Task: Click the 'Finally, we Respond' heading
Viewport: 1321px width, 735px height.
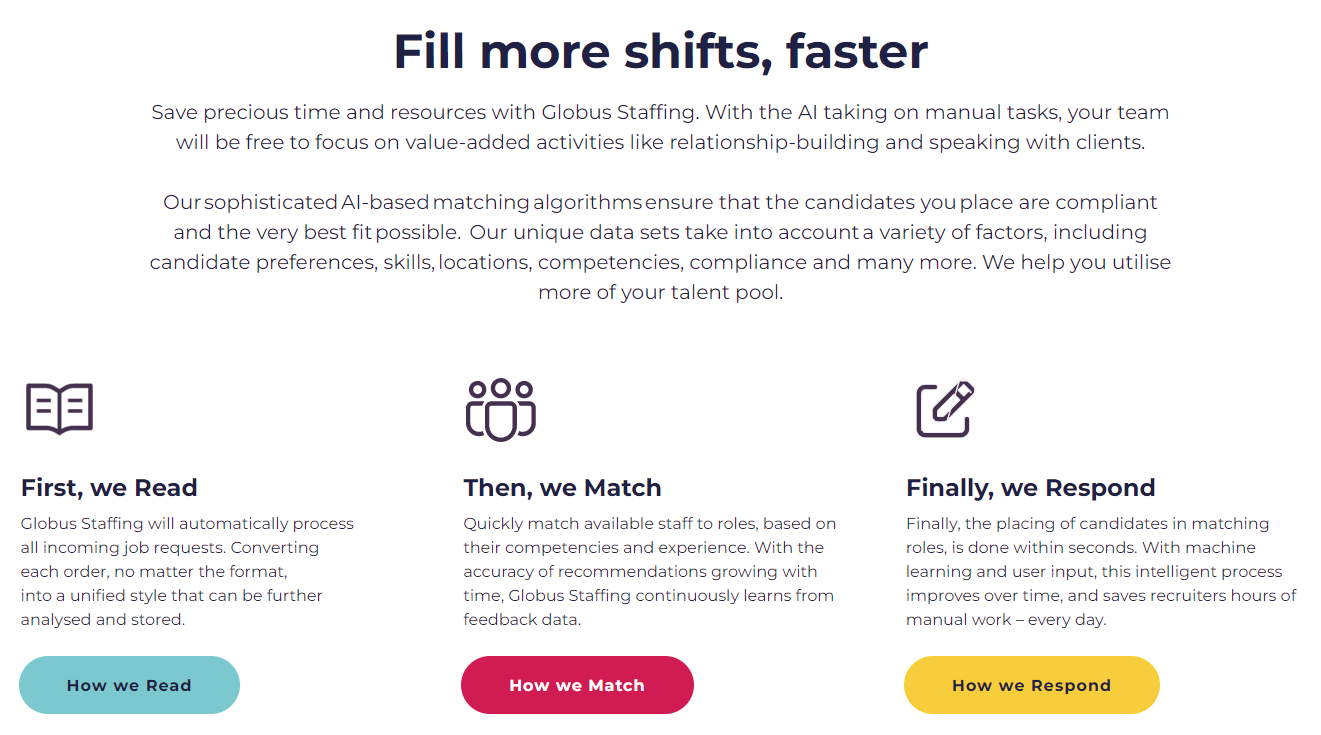Action: coord(1030,487)
